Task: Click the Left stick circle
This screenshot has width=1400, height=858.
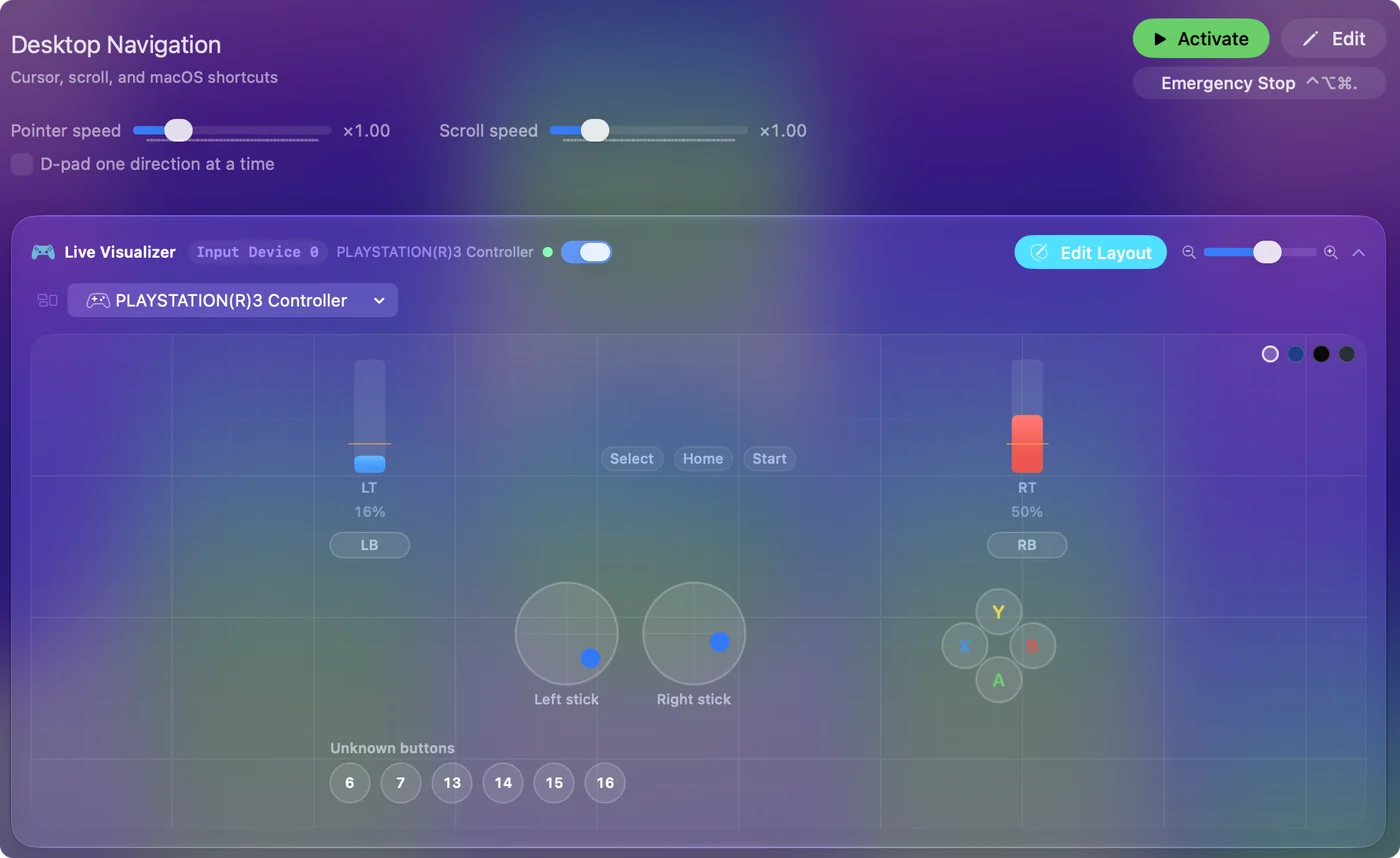Action: pyautogui.click(x=567, y=634)
